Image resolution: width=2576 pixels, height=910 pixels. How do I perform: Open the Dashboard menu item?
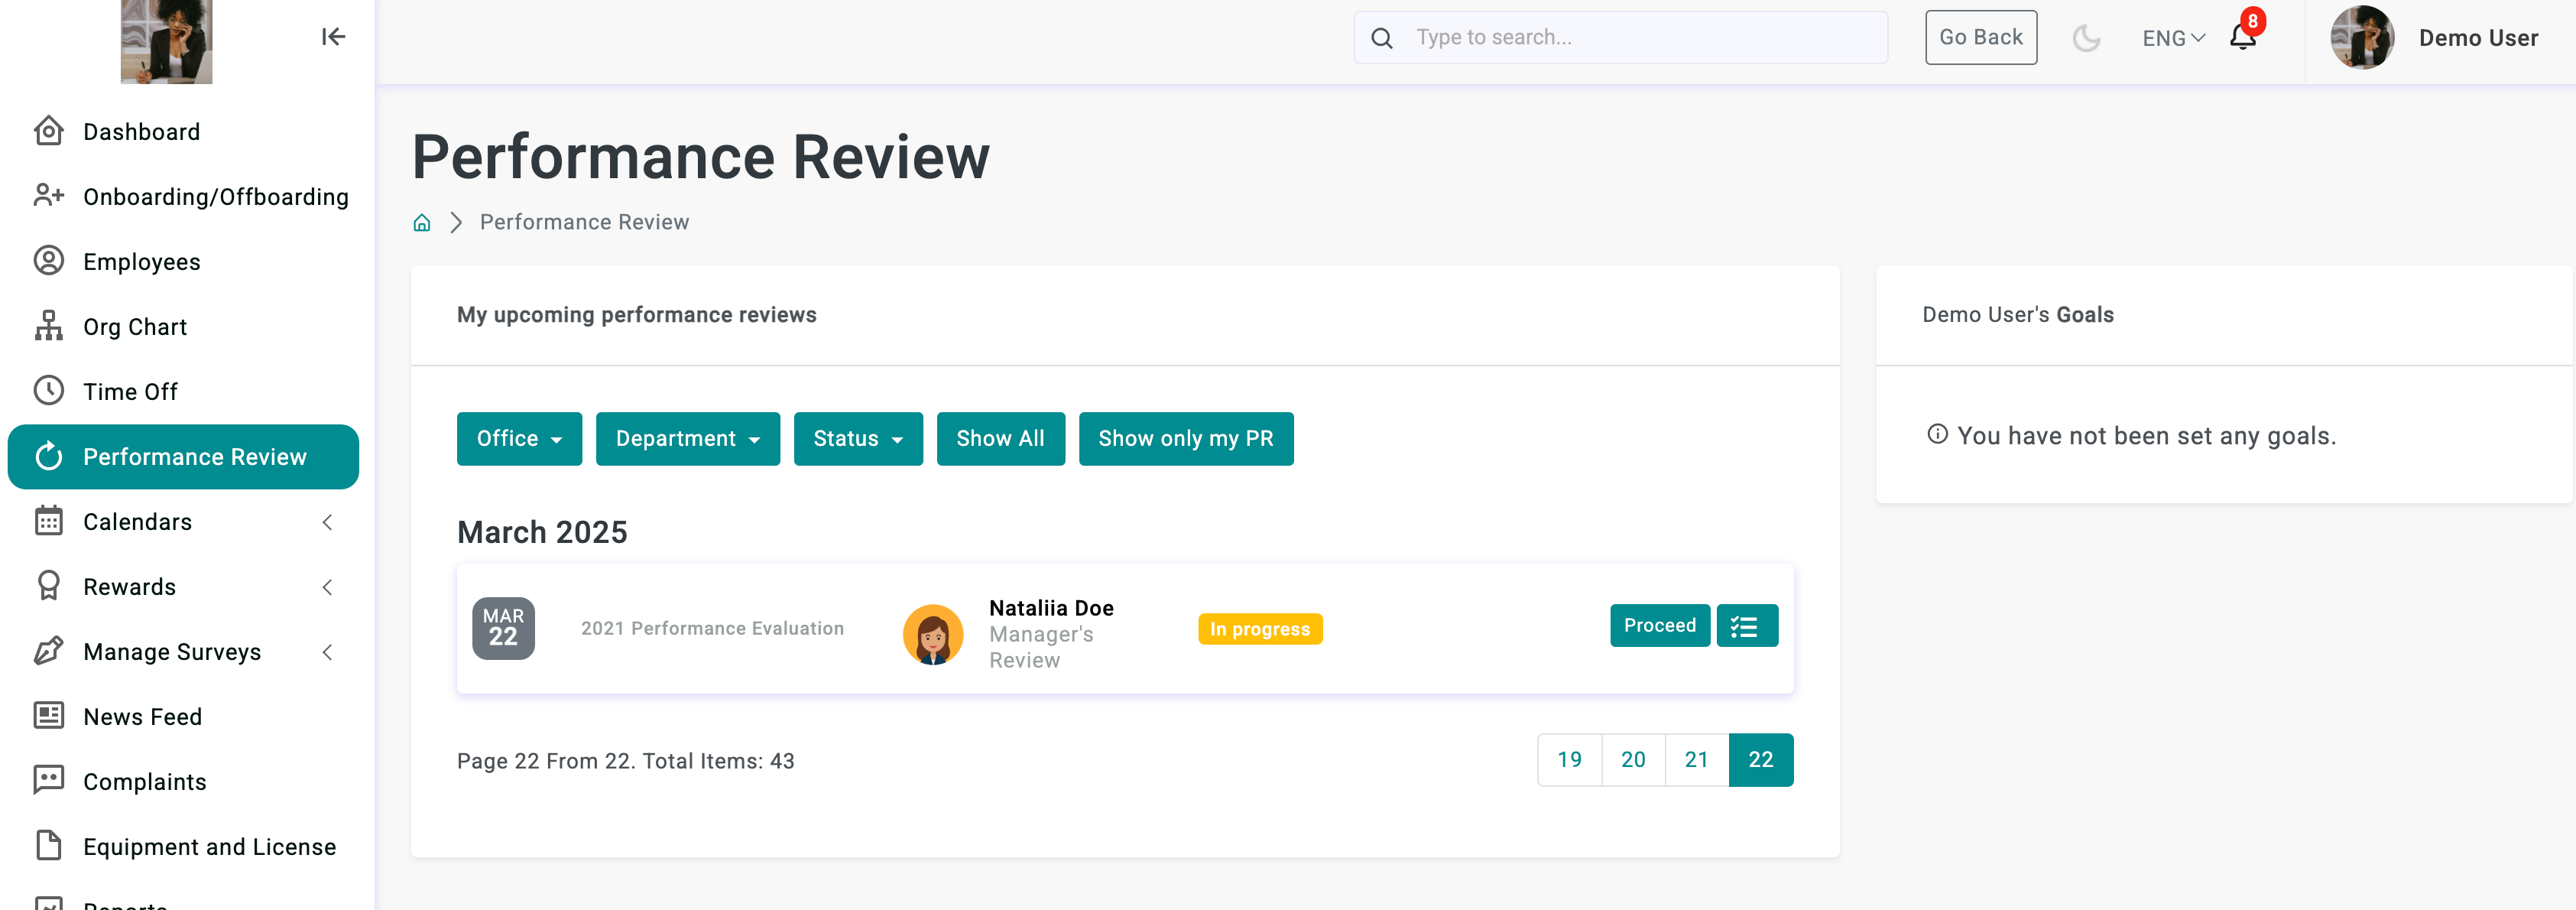click(x=183, y=132)
